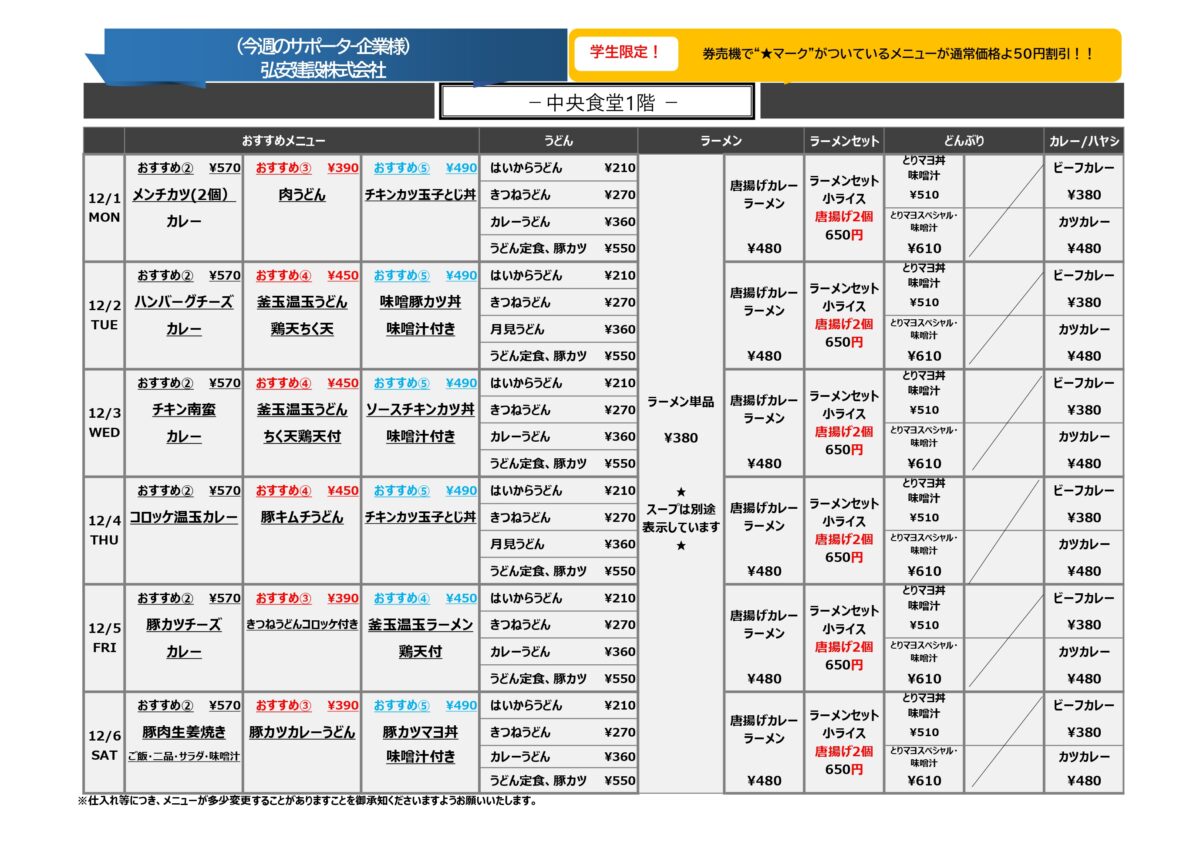1200x849 pixels.
Task: Click 釜玉温玉ラーメン in Friday's menu
Action: [420, 625]
